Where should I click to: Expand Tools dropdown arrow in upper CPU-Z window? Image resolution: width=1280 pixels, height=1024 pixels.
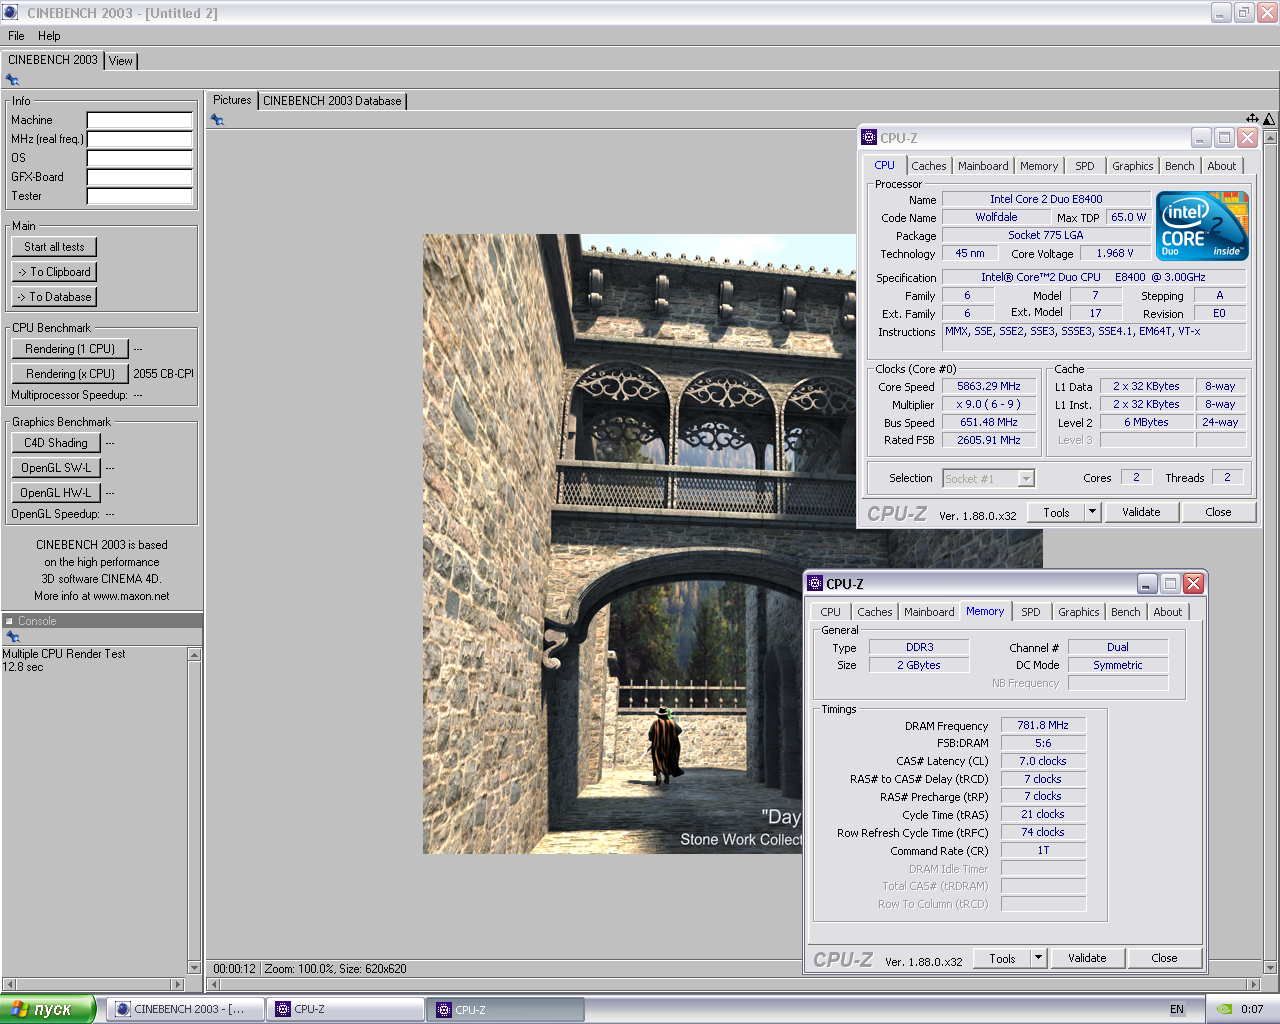[1092, 512]
